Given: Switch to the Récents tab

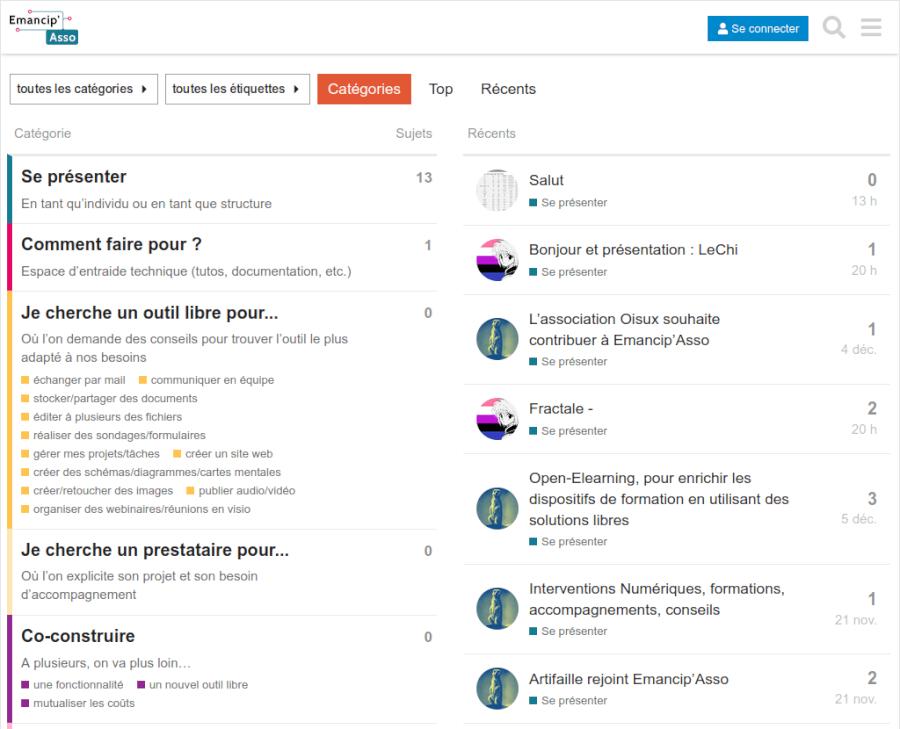Looking at the screenshot, I should click(508, 89).
